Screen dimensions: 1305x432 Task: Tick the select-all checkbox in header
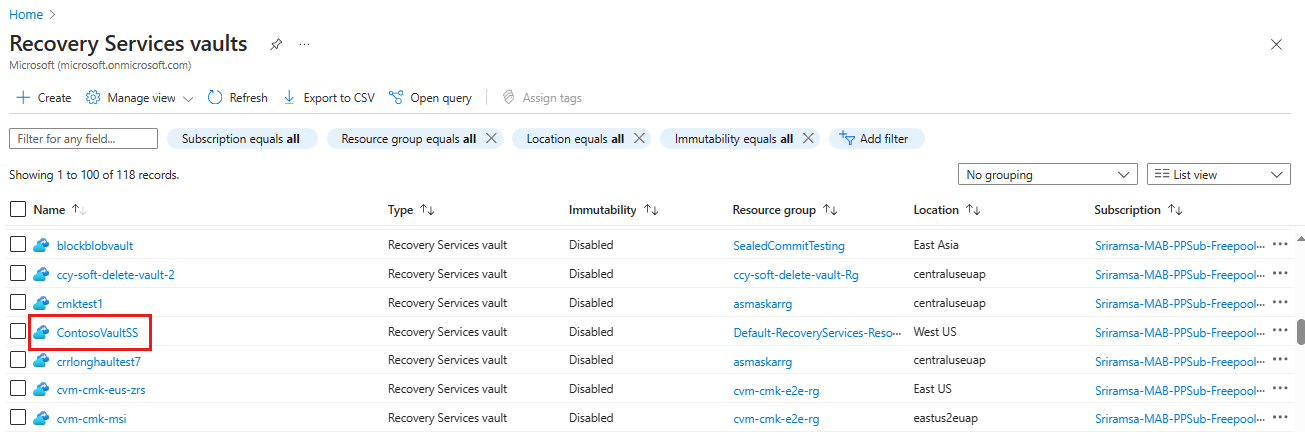point(17,210)
